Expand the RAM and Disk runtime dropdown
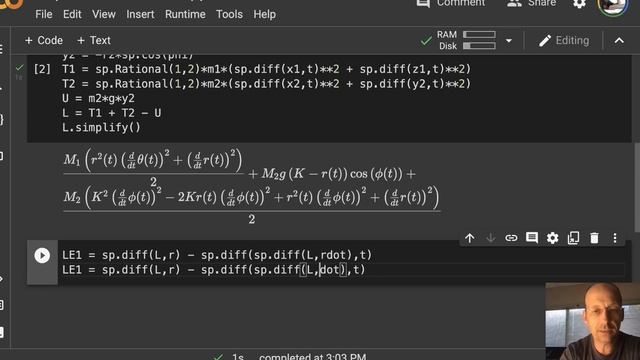Image resolution: width=640 pixels, height=360 pixels. [509, 41]
